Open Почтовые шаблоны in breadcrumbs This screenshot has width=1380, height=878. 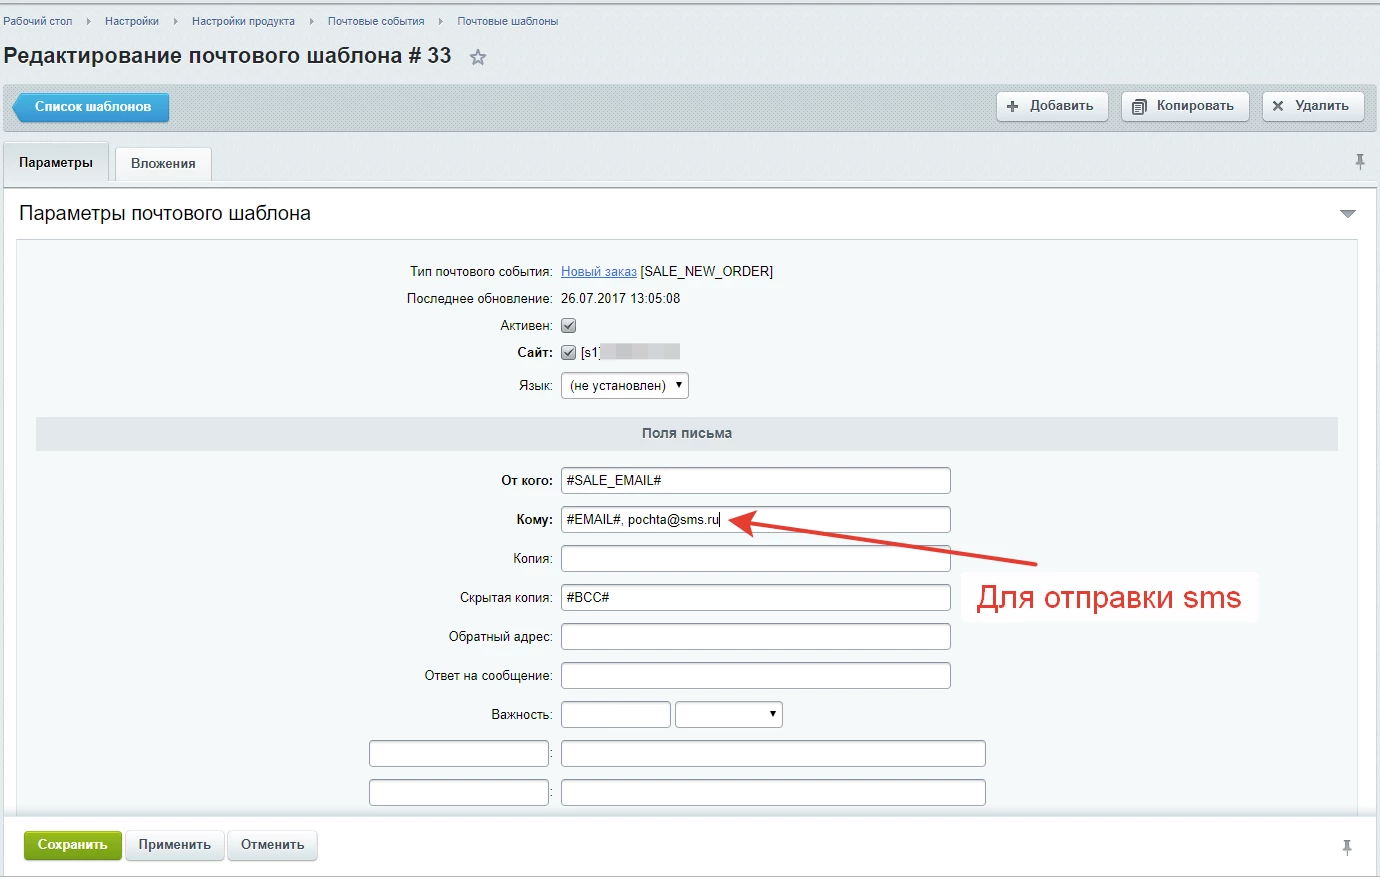(507, 21)
